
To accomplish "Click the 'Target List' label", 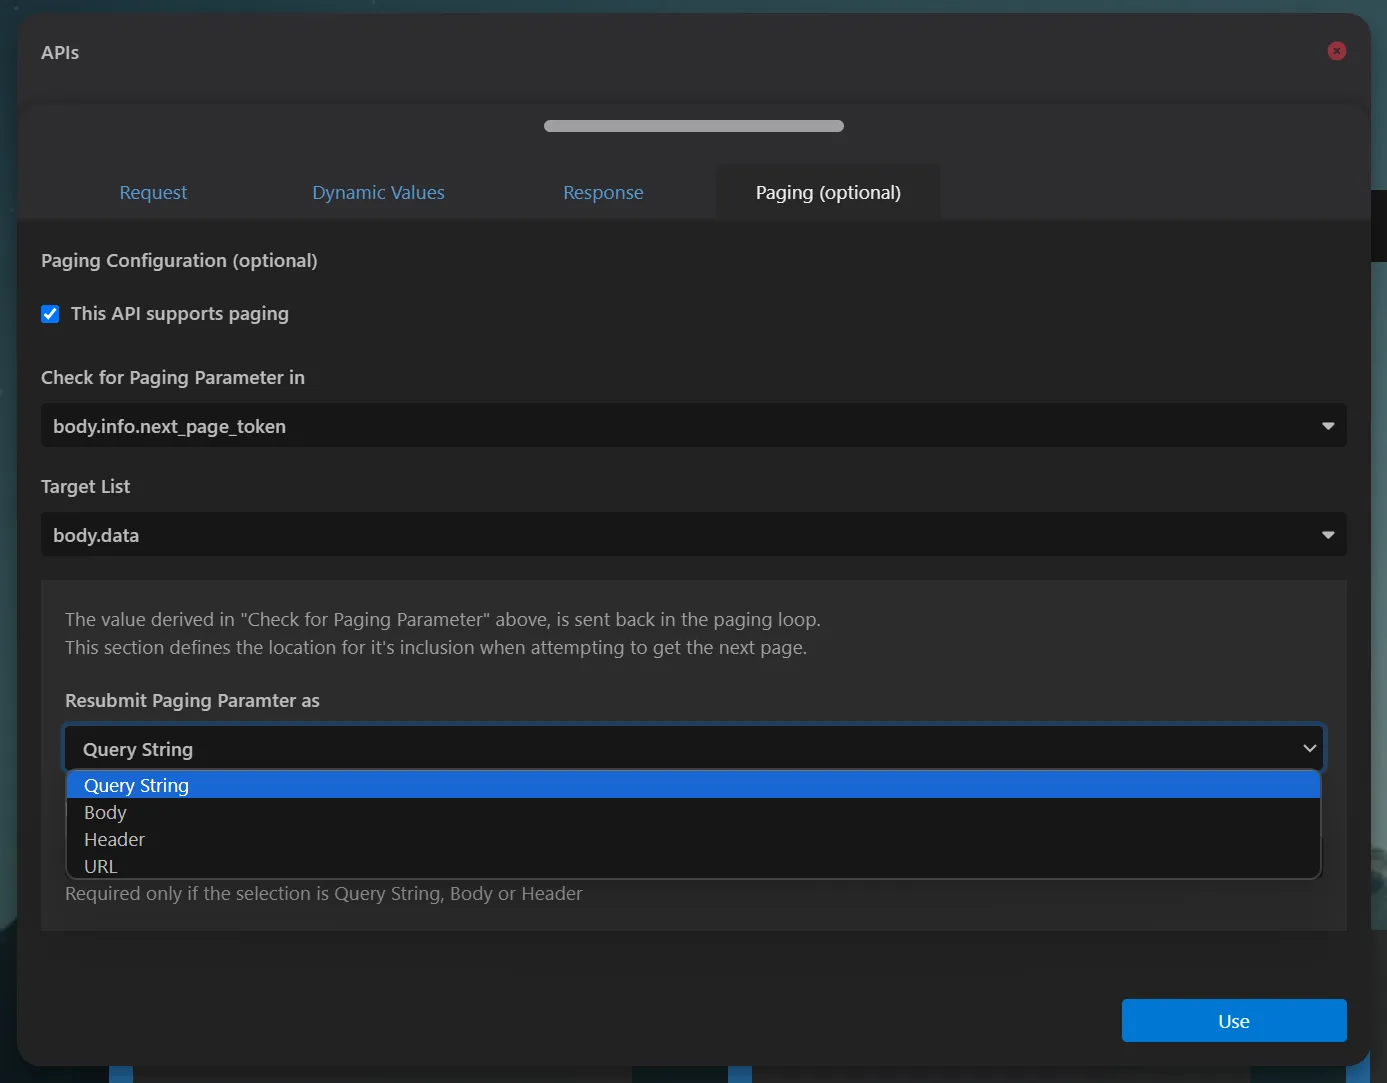I will [85, 487].
